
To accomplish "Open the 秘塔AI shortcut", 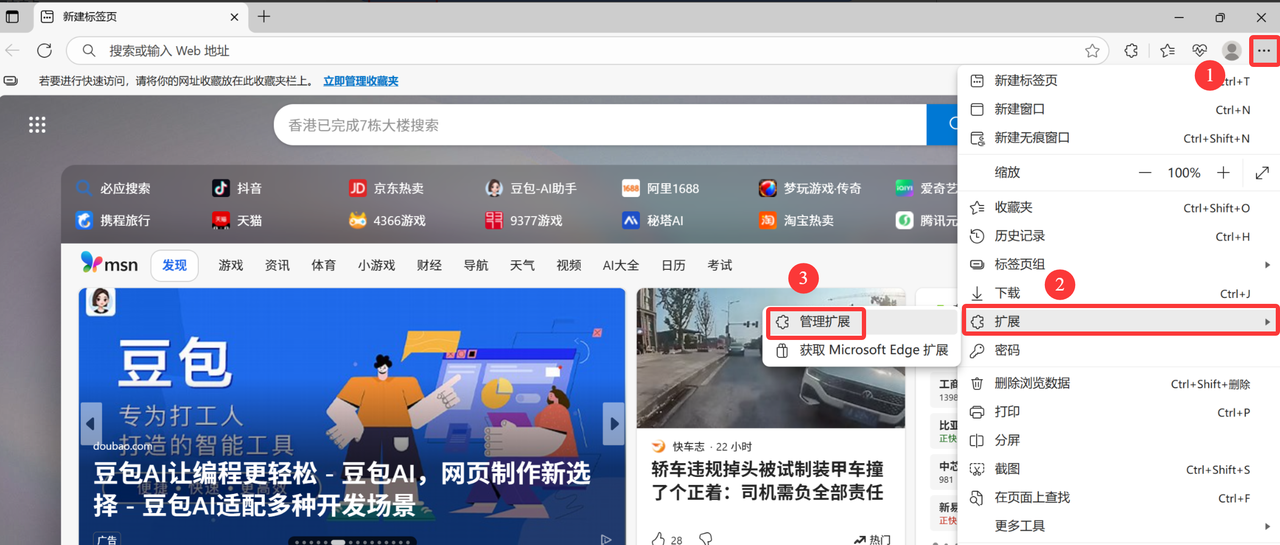I will [653, 220].
